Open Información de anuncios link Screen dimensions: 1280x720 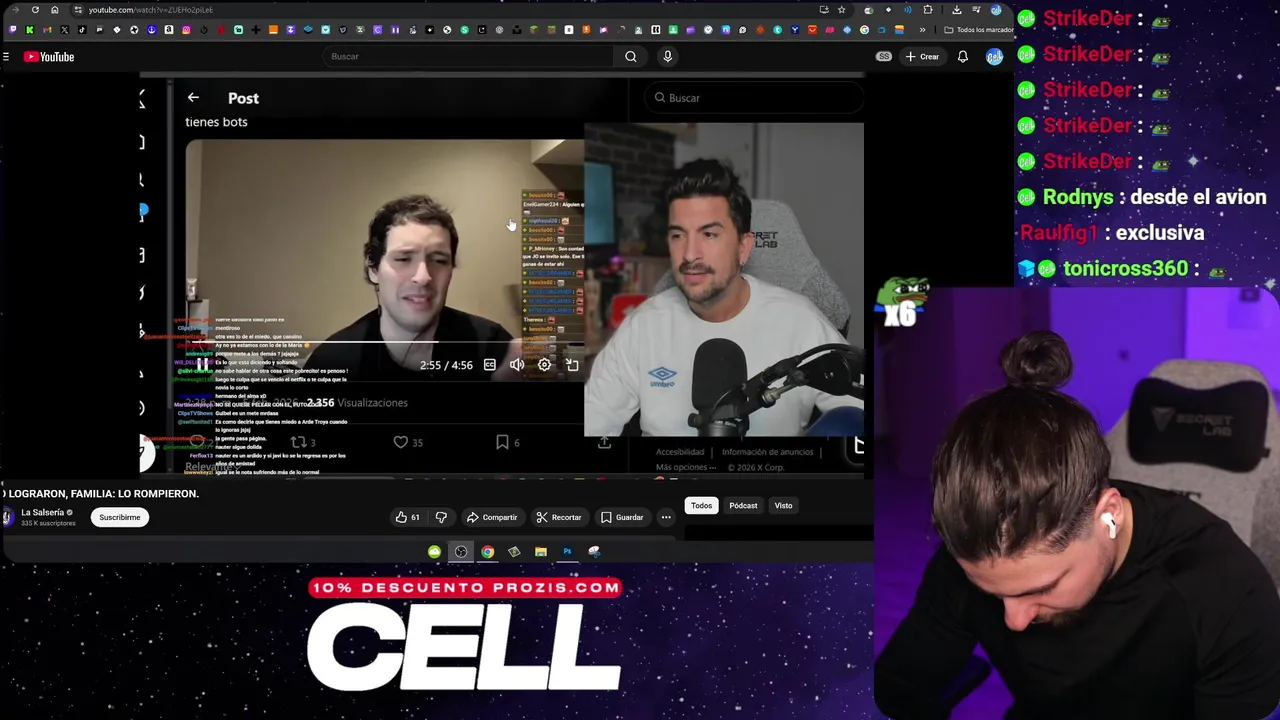tap(768, 452)
